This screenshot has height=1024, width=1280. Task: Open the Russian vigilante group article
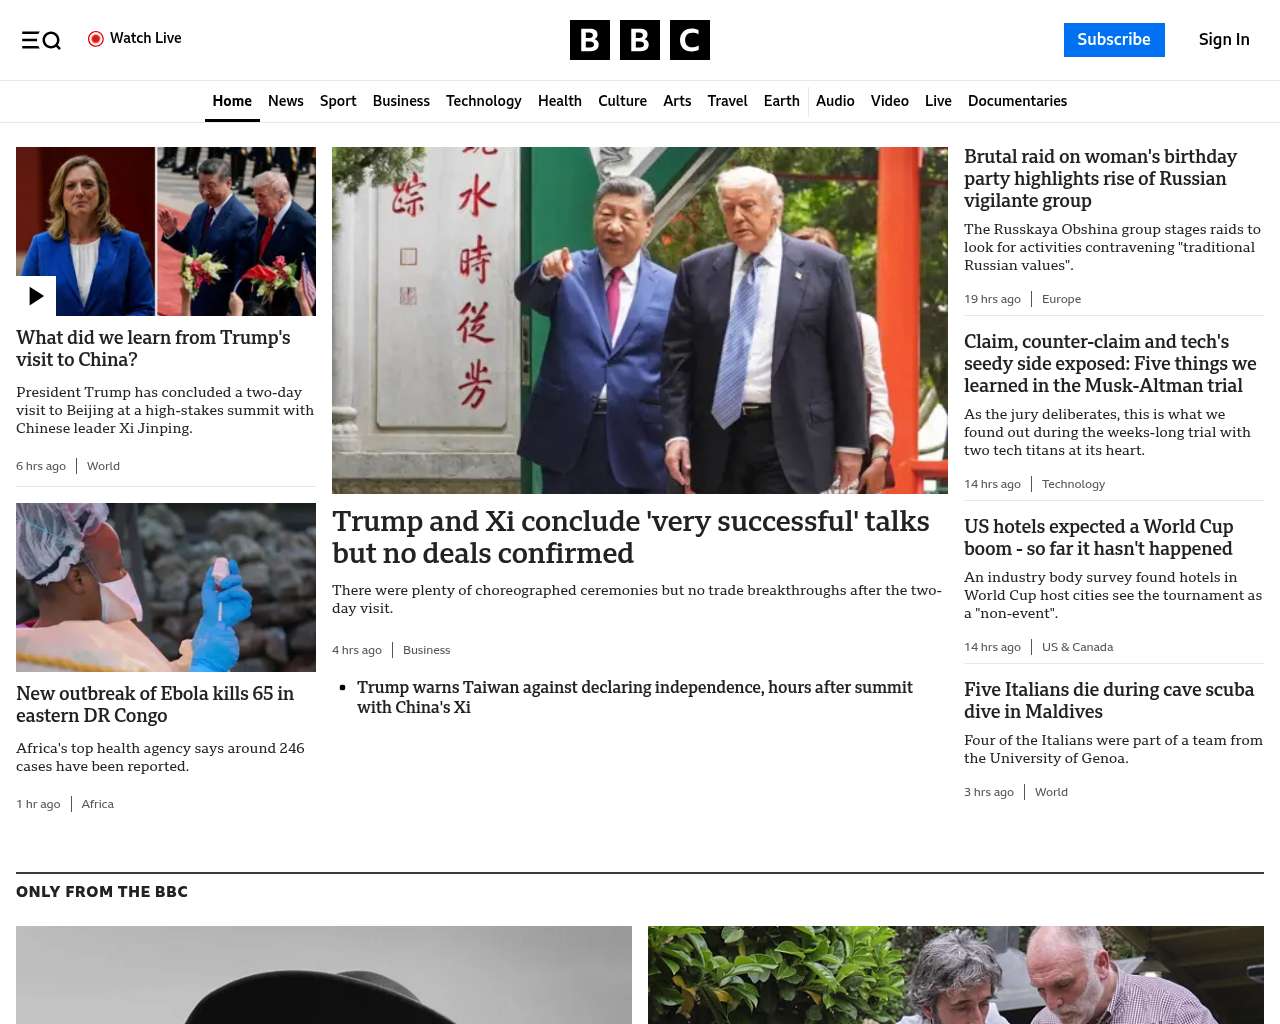[1100, 178]
